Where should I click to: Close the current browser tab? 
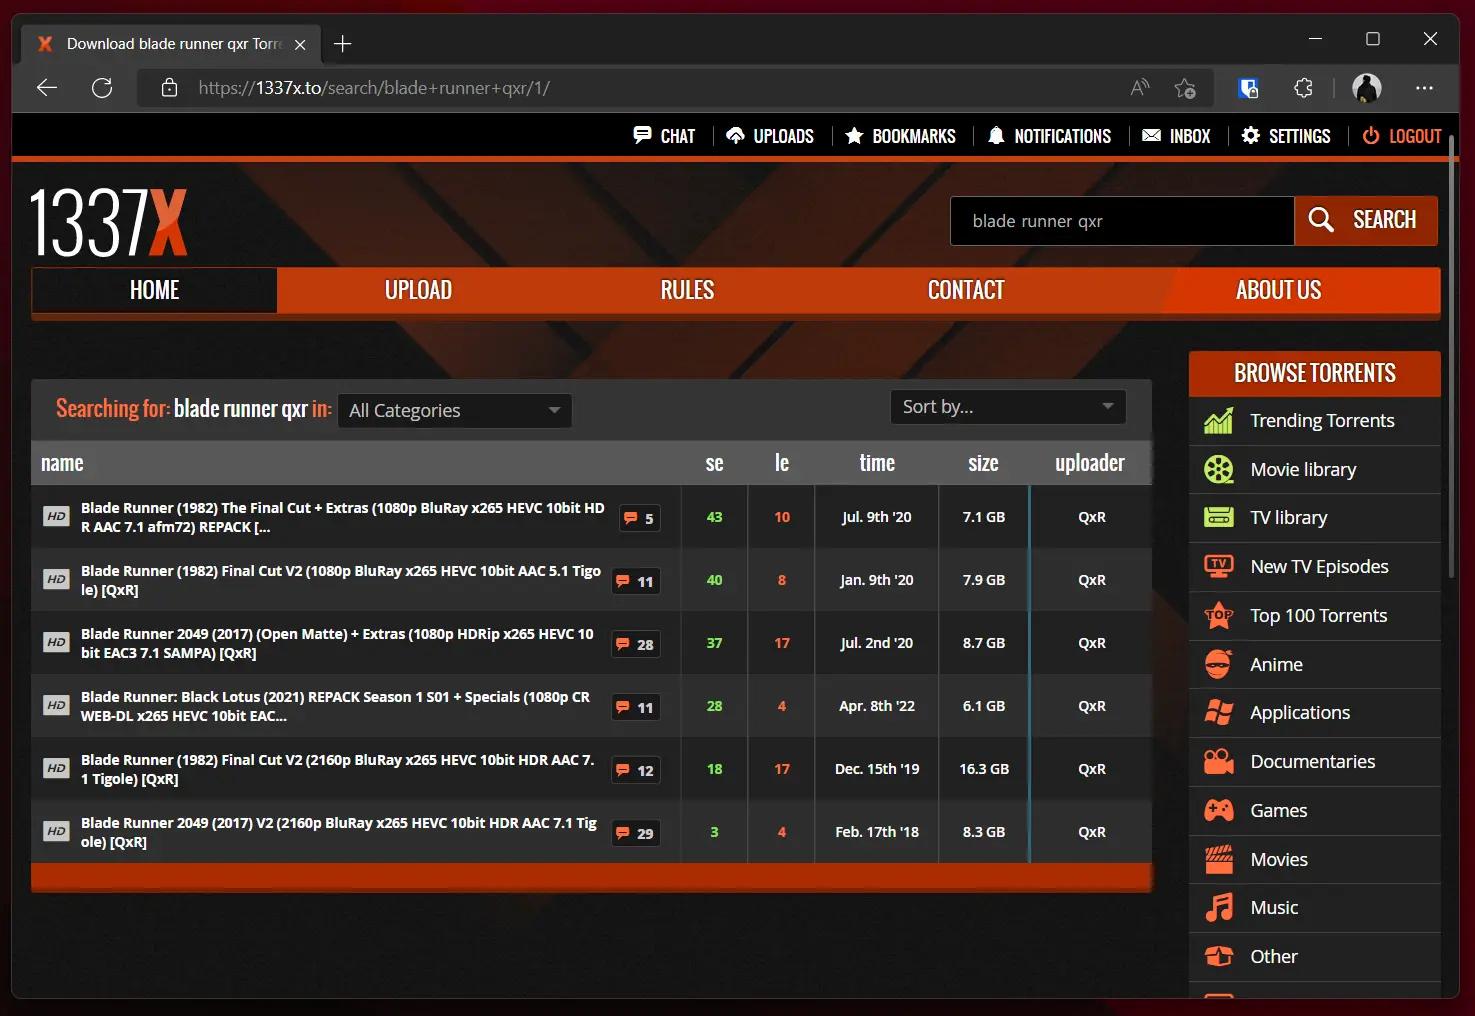tap(300, 44)
